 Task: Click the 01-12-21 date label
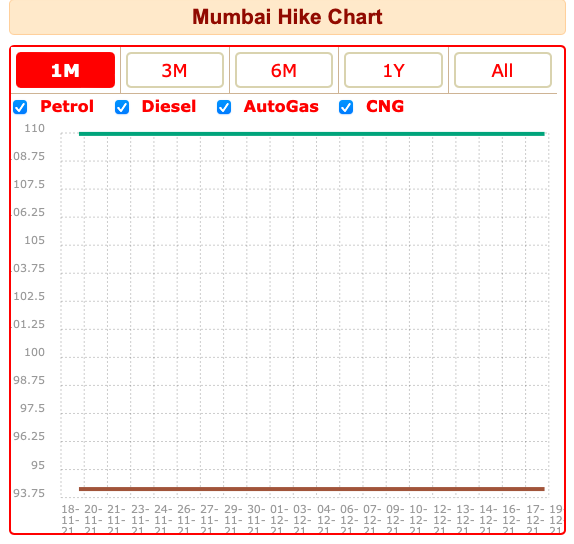coord(279,520)
